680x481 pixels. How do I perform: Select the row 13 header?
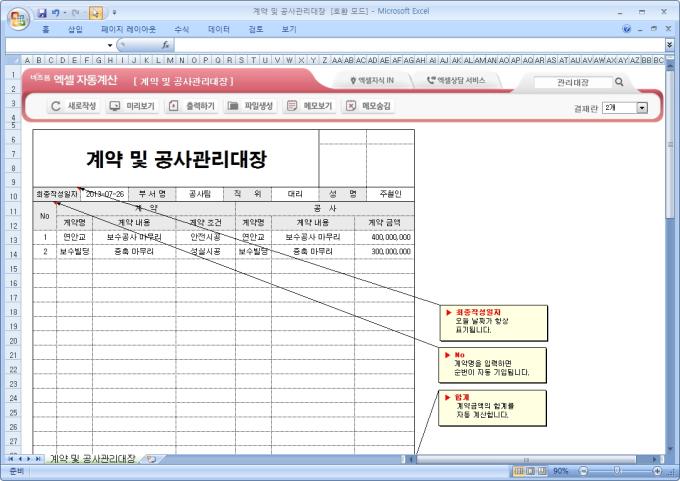(x=13, y=240)
